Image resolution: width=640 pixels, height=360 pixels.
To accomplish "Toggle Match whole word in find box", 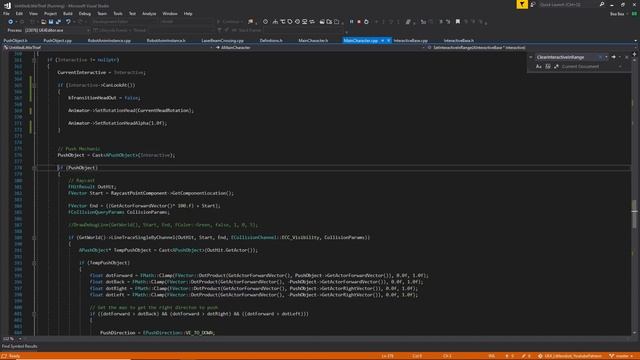I will (x=548, y=67).
